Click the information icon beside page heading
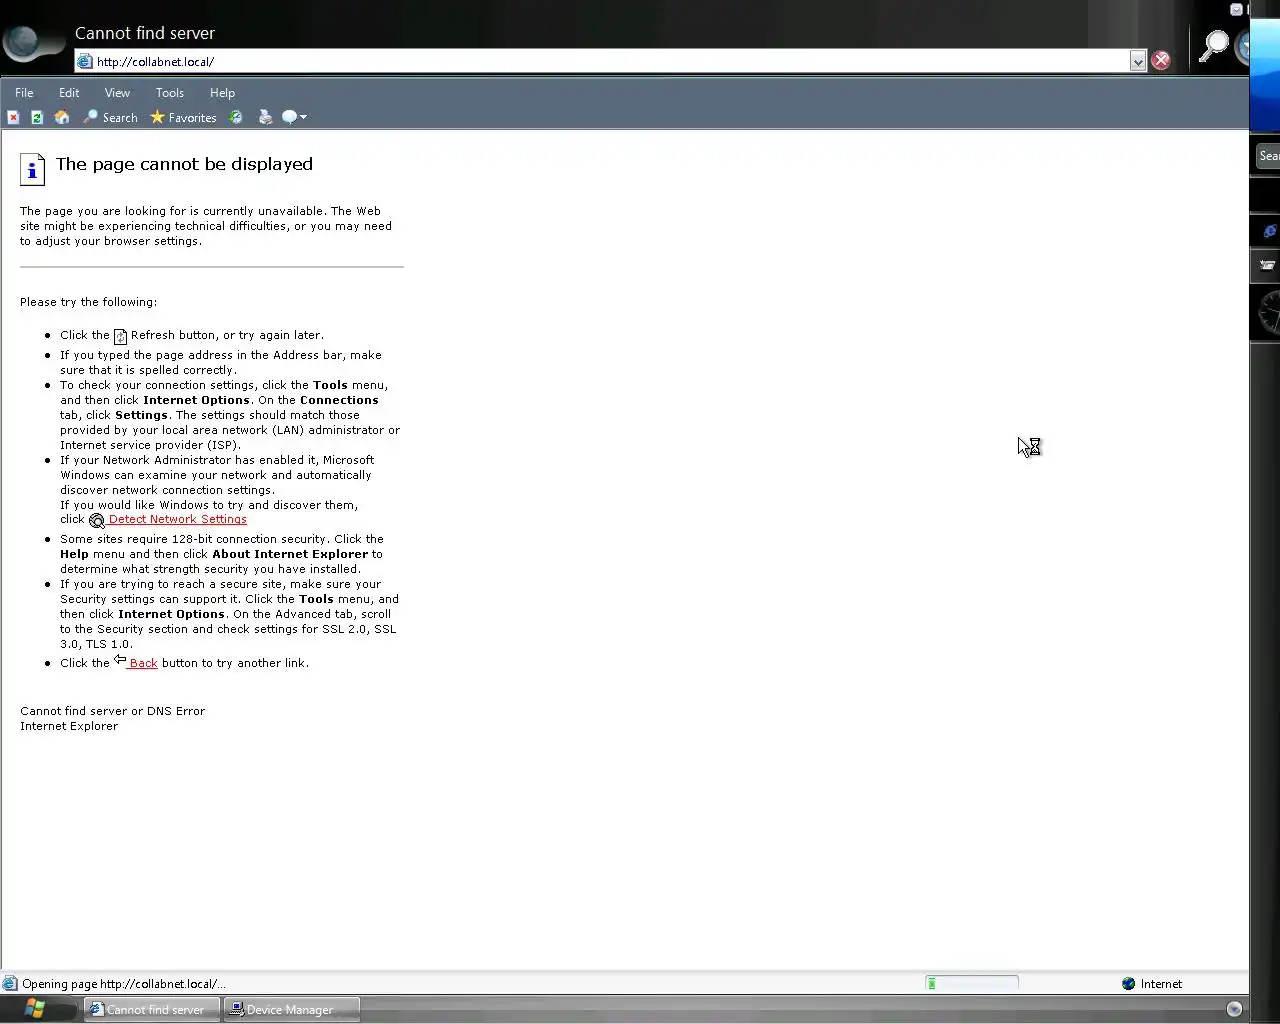This screenshot has height=1024, width=1280. [32, 169]
